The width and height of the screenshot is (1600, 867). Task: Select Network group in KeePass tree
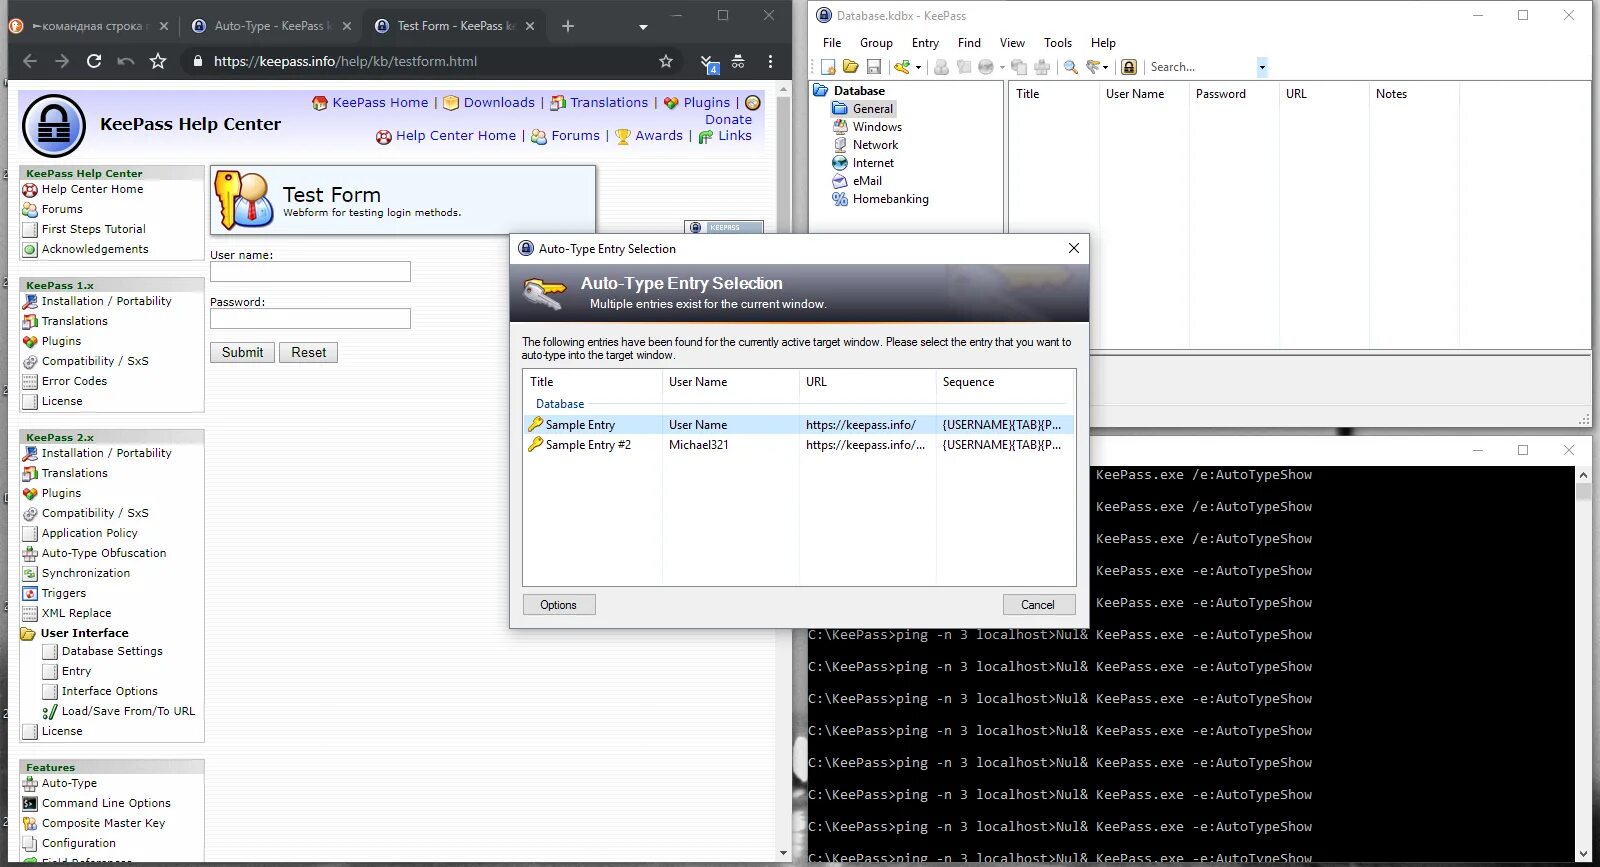(866, 145)
